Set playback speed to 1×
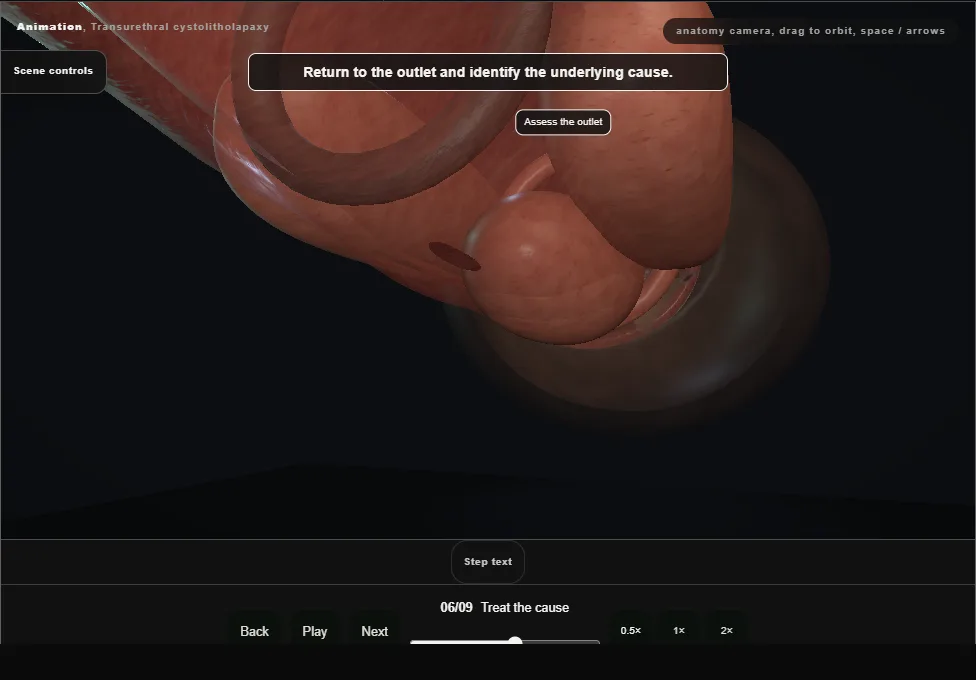 (678, 630)
